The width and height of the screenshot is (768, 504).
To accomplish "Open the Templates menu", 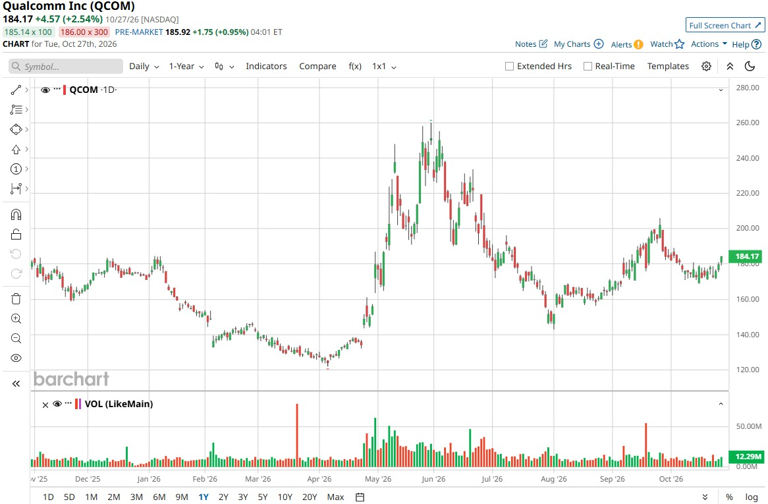I will (668, 66).
